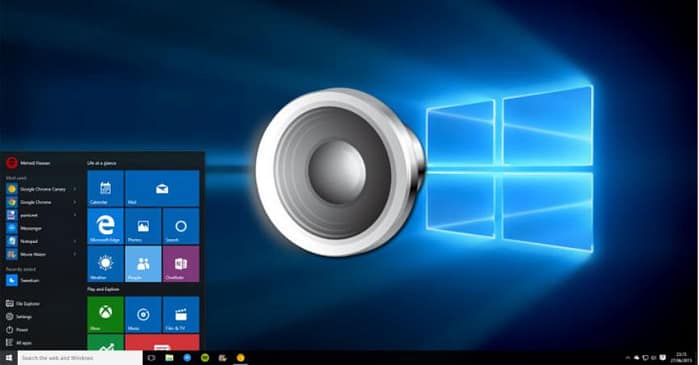Open Task View on the taskbar

[x=152, y=357]
